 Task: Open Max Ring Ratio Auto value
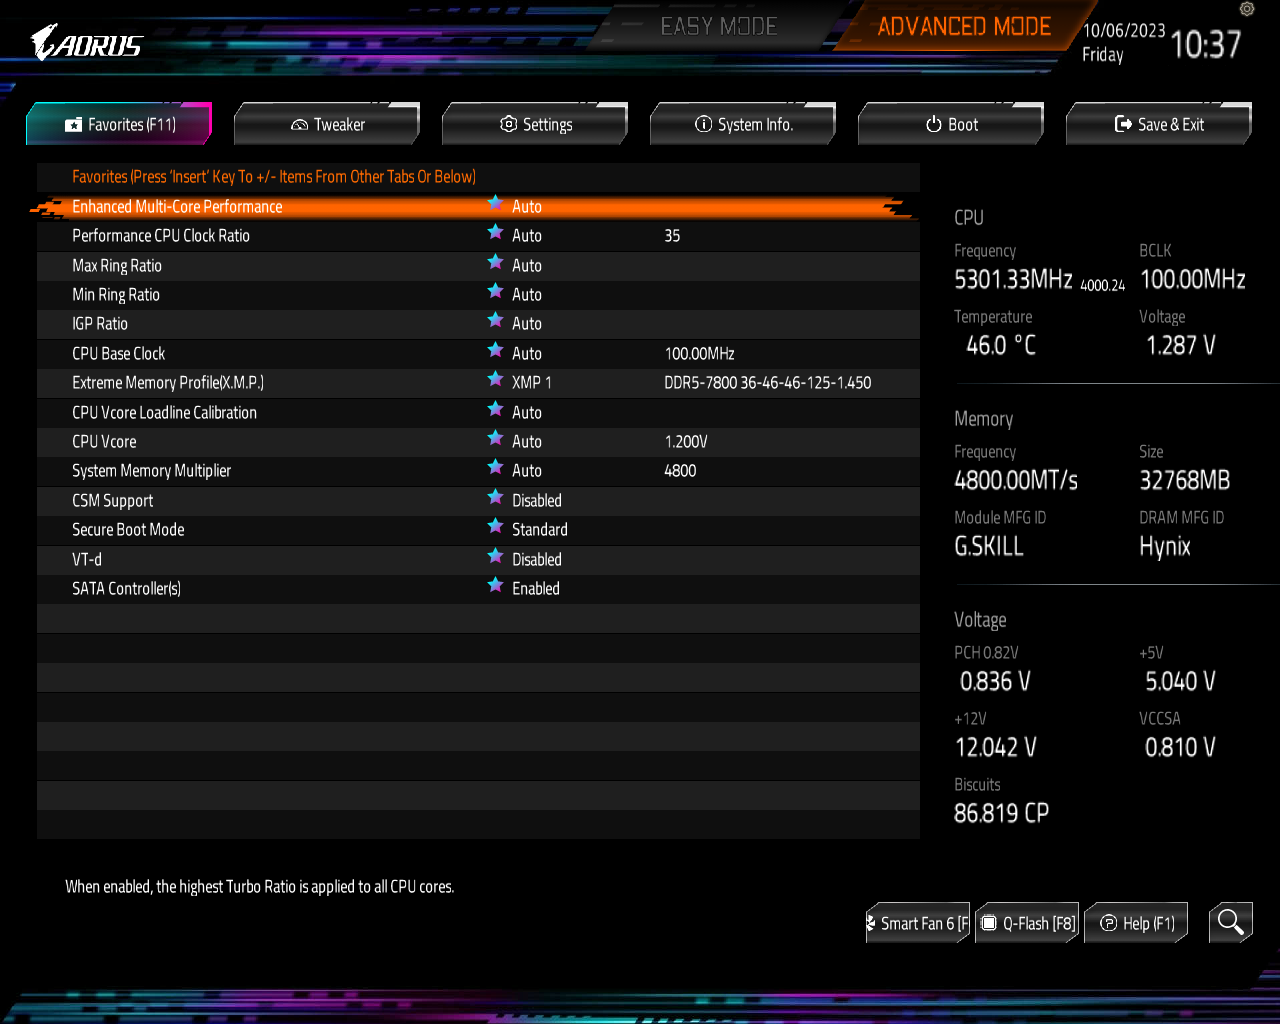527,266
